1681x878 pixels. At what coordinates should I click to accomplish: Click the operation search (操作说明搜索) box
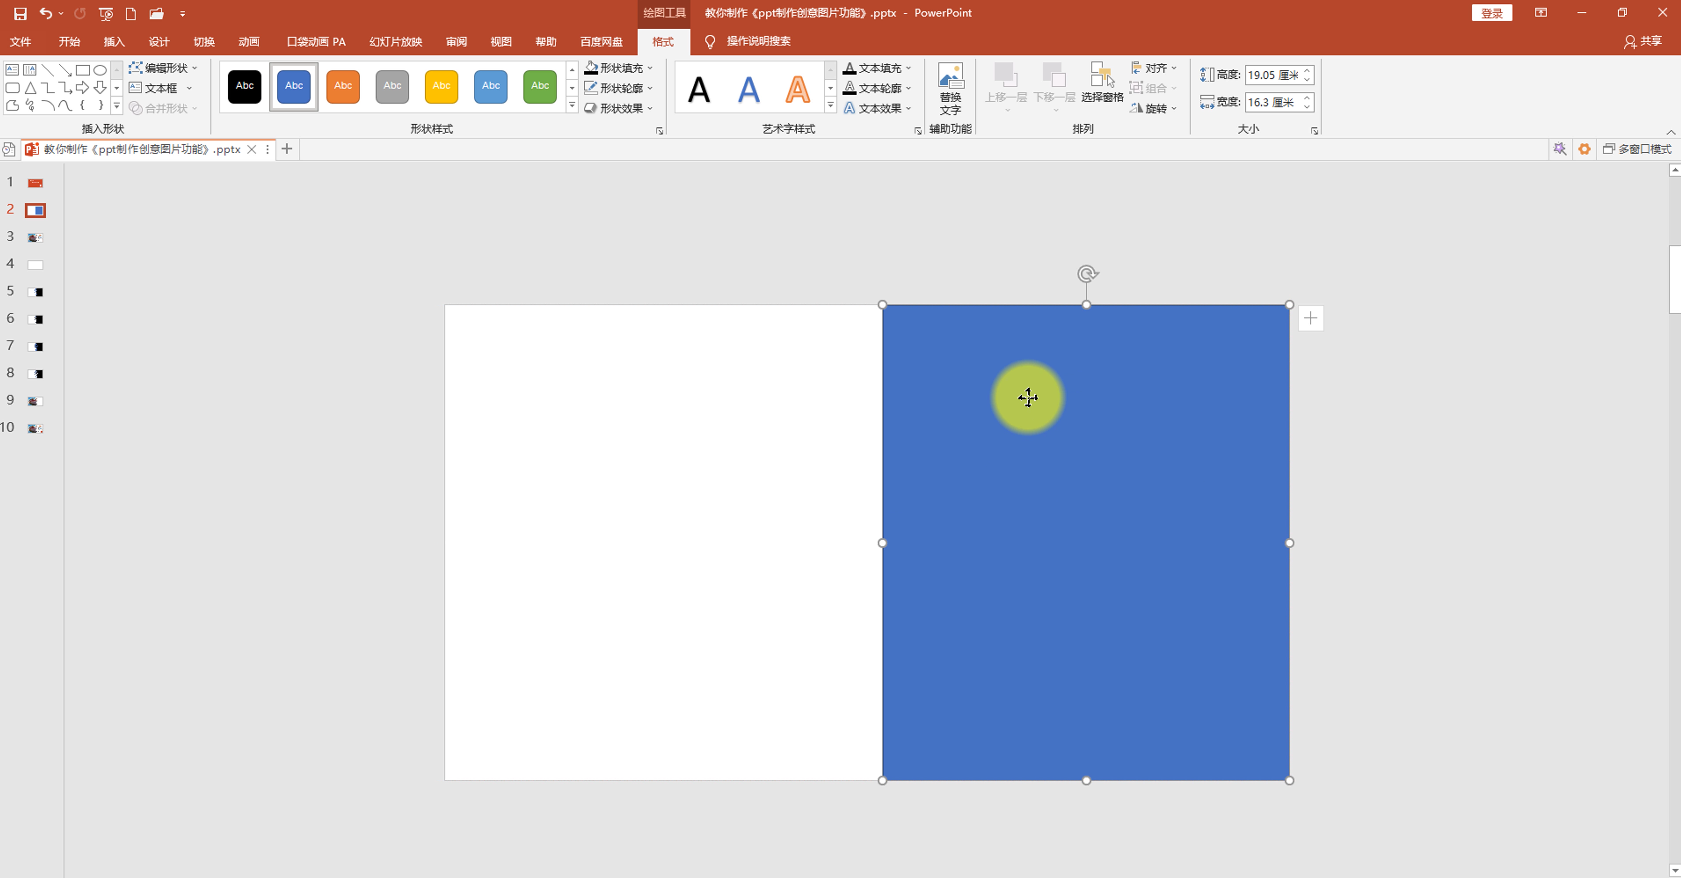[x=759, y=42]
